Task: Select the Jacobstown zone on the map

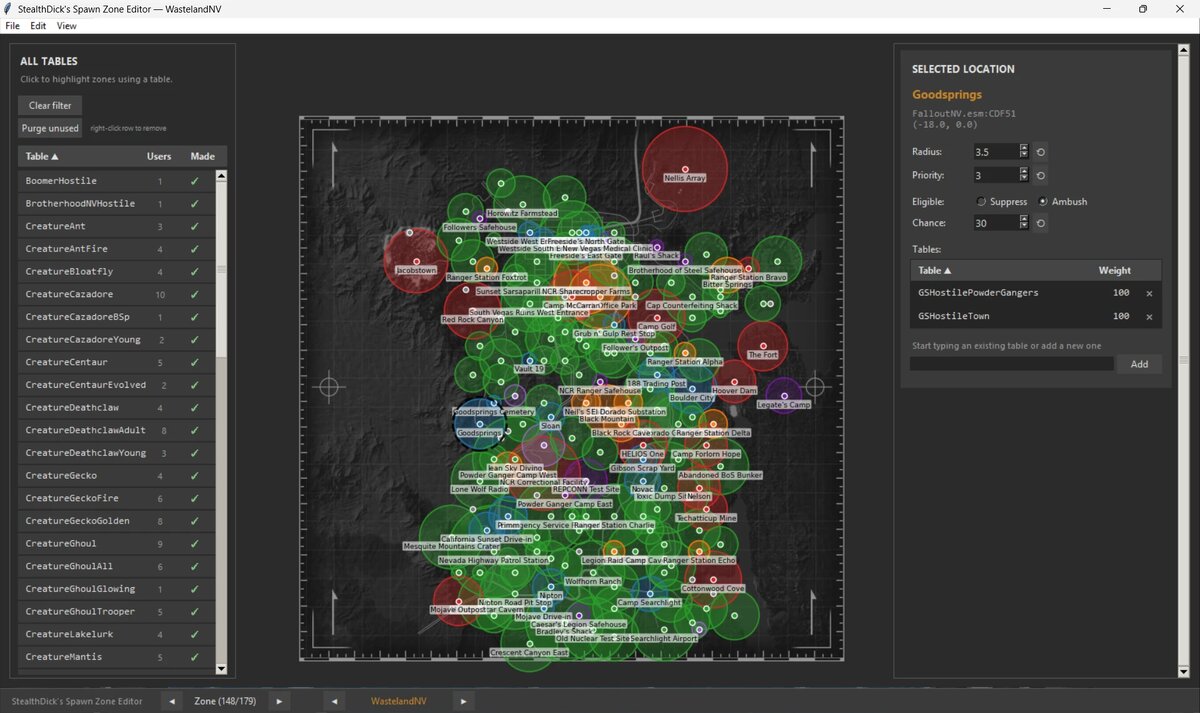Action: 416,261
